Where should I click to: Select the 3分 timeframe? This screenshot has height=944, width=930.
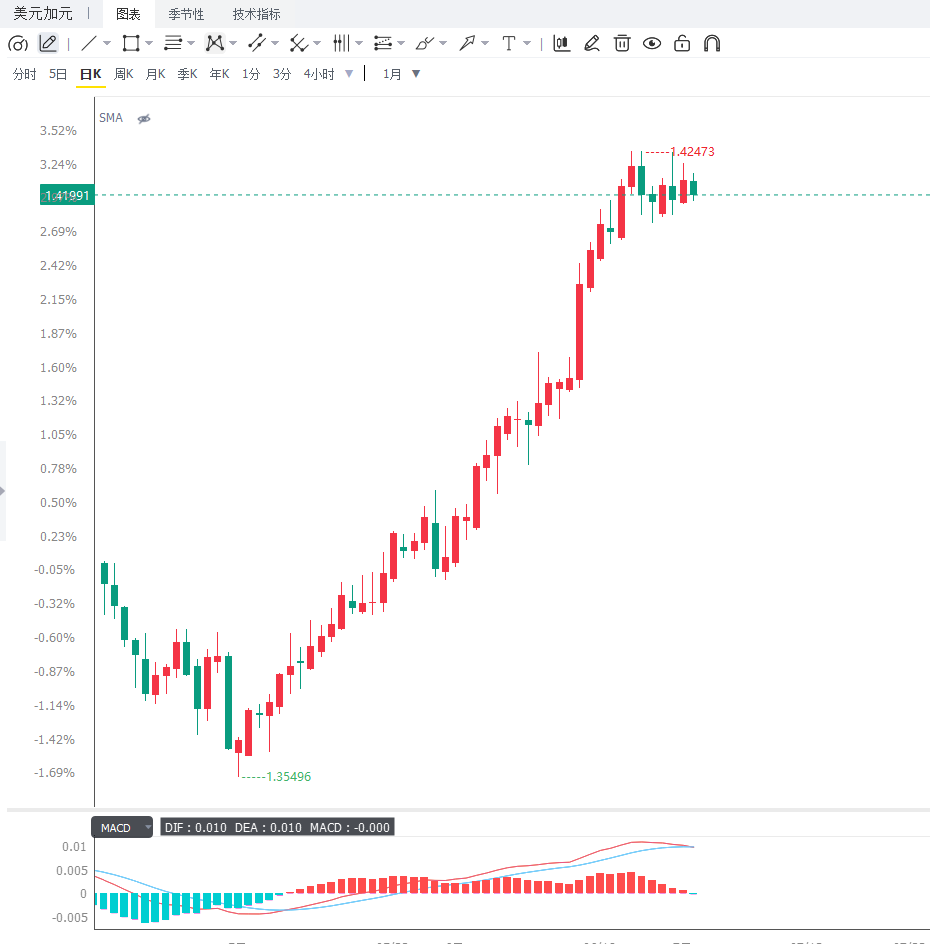(x=282, y=74)
